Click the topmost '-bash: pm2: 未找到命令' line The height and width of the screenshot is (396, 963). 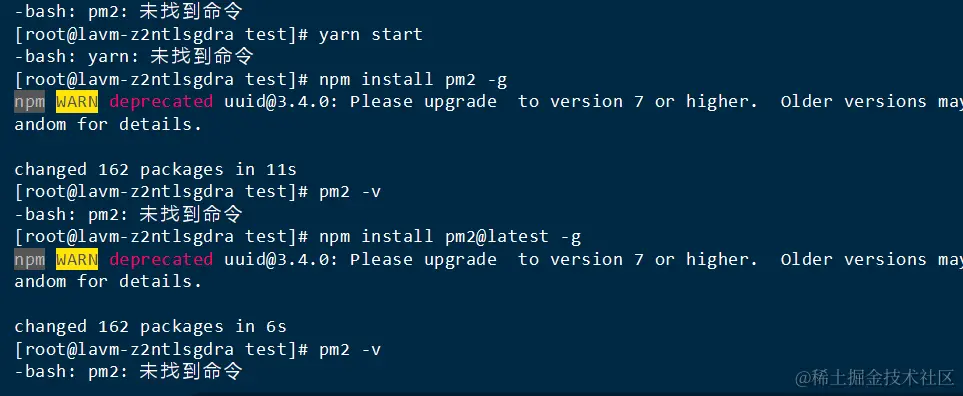tap(128, 10)
